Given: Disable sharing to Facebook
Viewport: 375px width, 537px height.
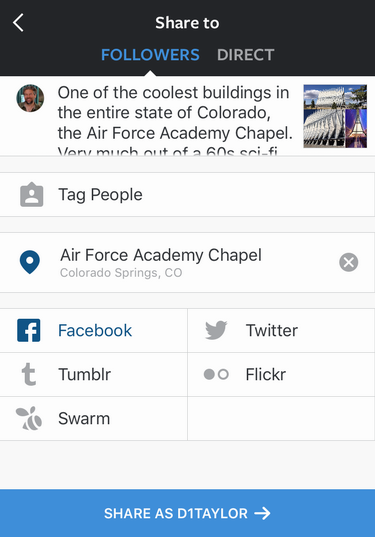Looking at the screenshot, I should pyautogui.click(x=93, y=330).
